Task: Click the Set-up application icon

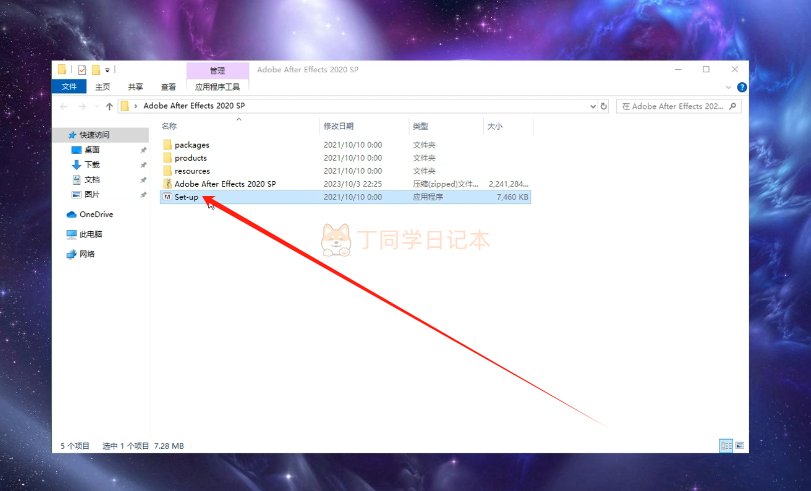Action: click(167, 197)
